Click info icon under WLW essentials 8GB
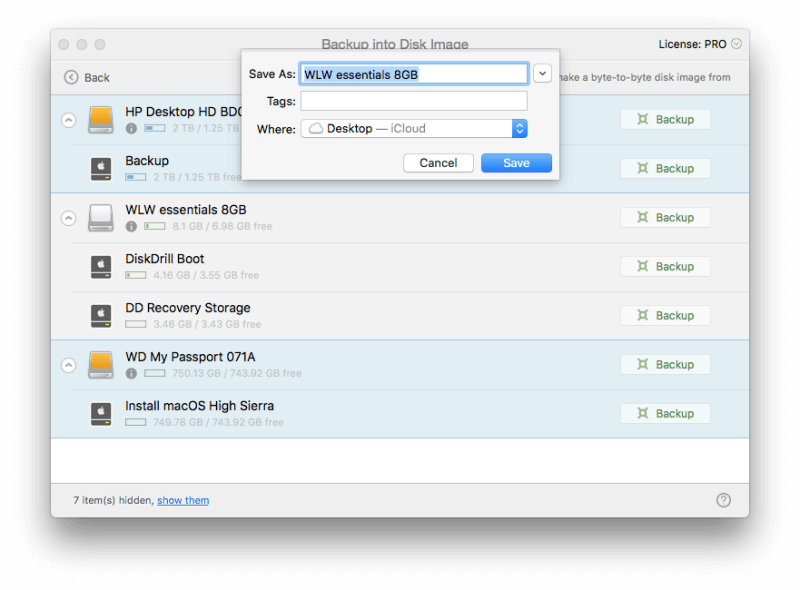The width and height of the screenshot is (800, 590). [x=131, y=226]
